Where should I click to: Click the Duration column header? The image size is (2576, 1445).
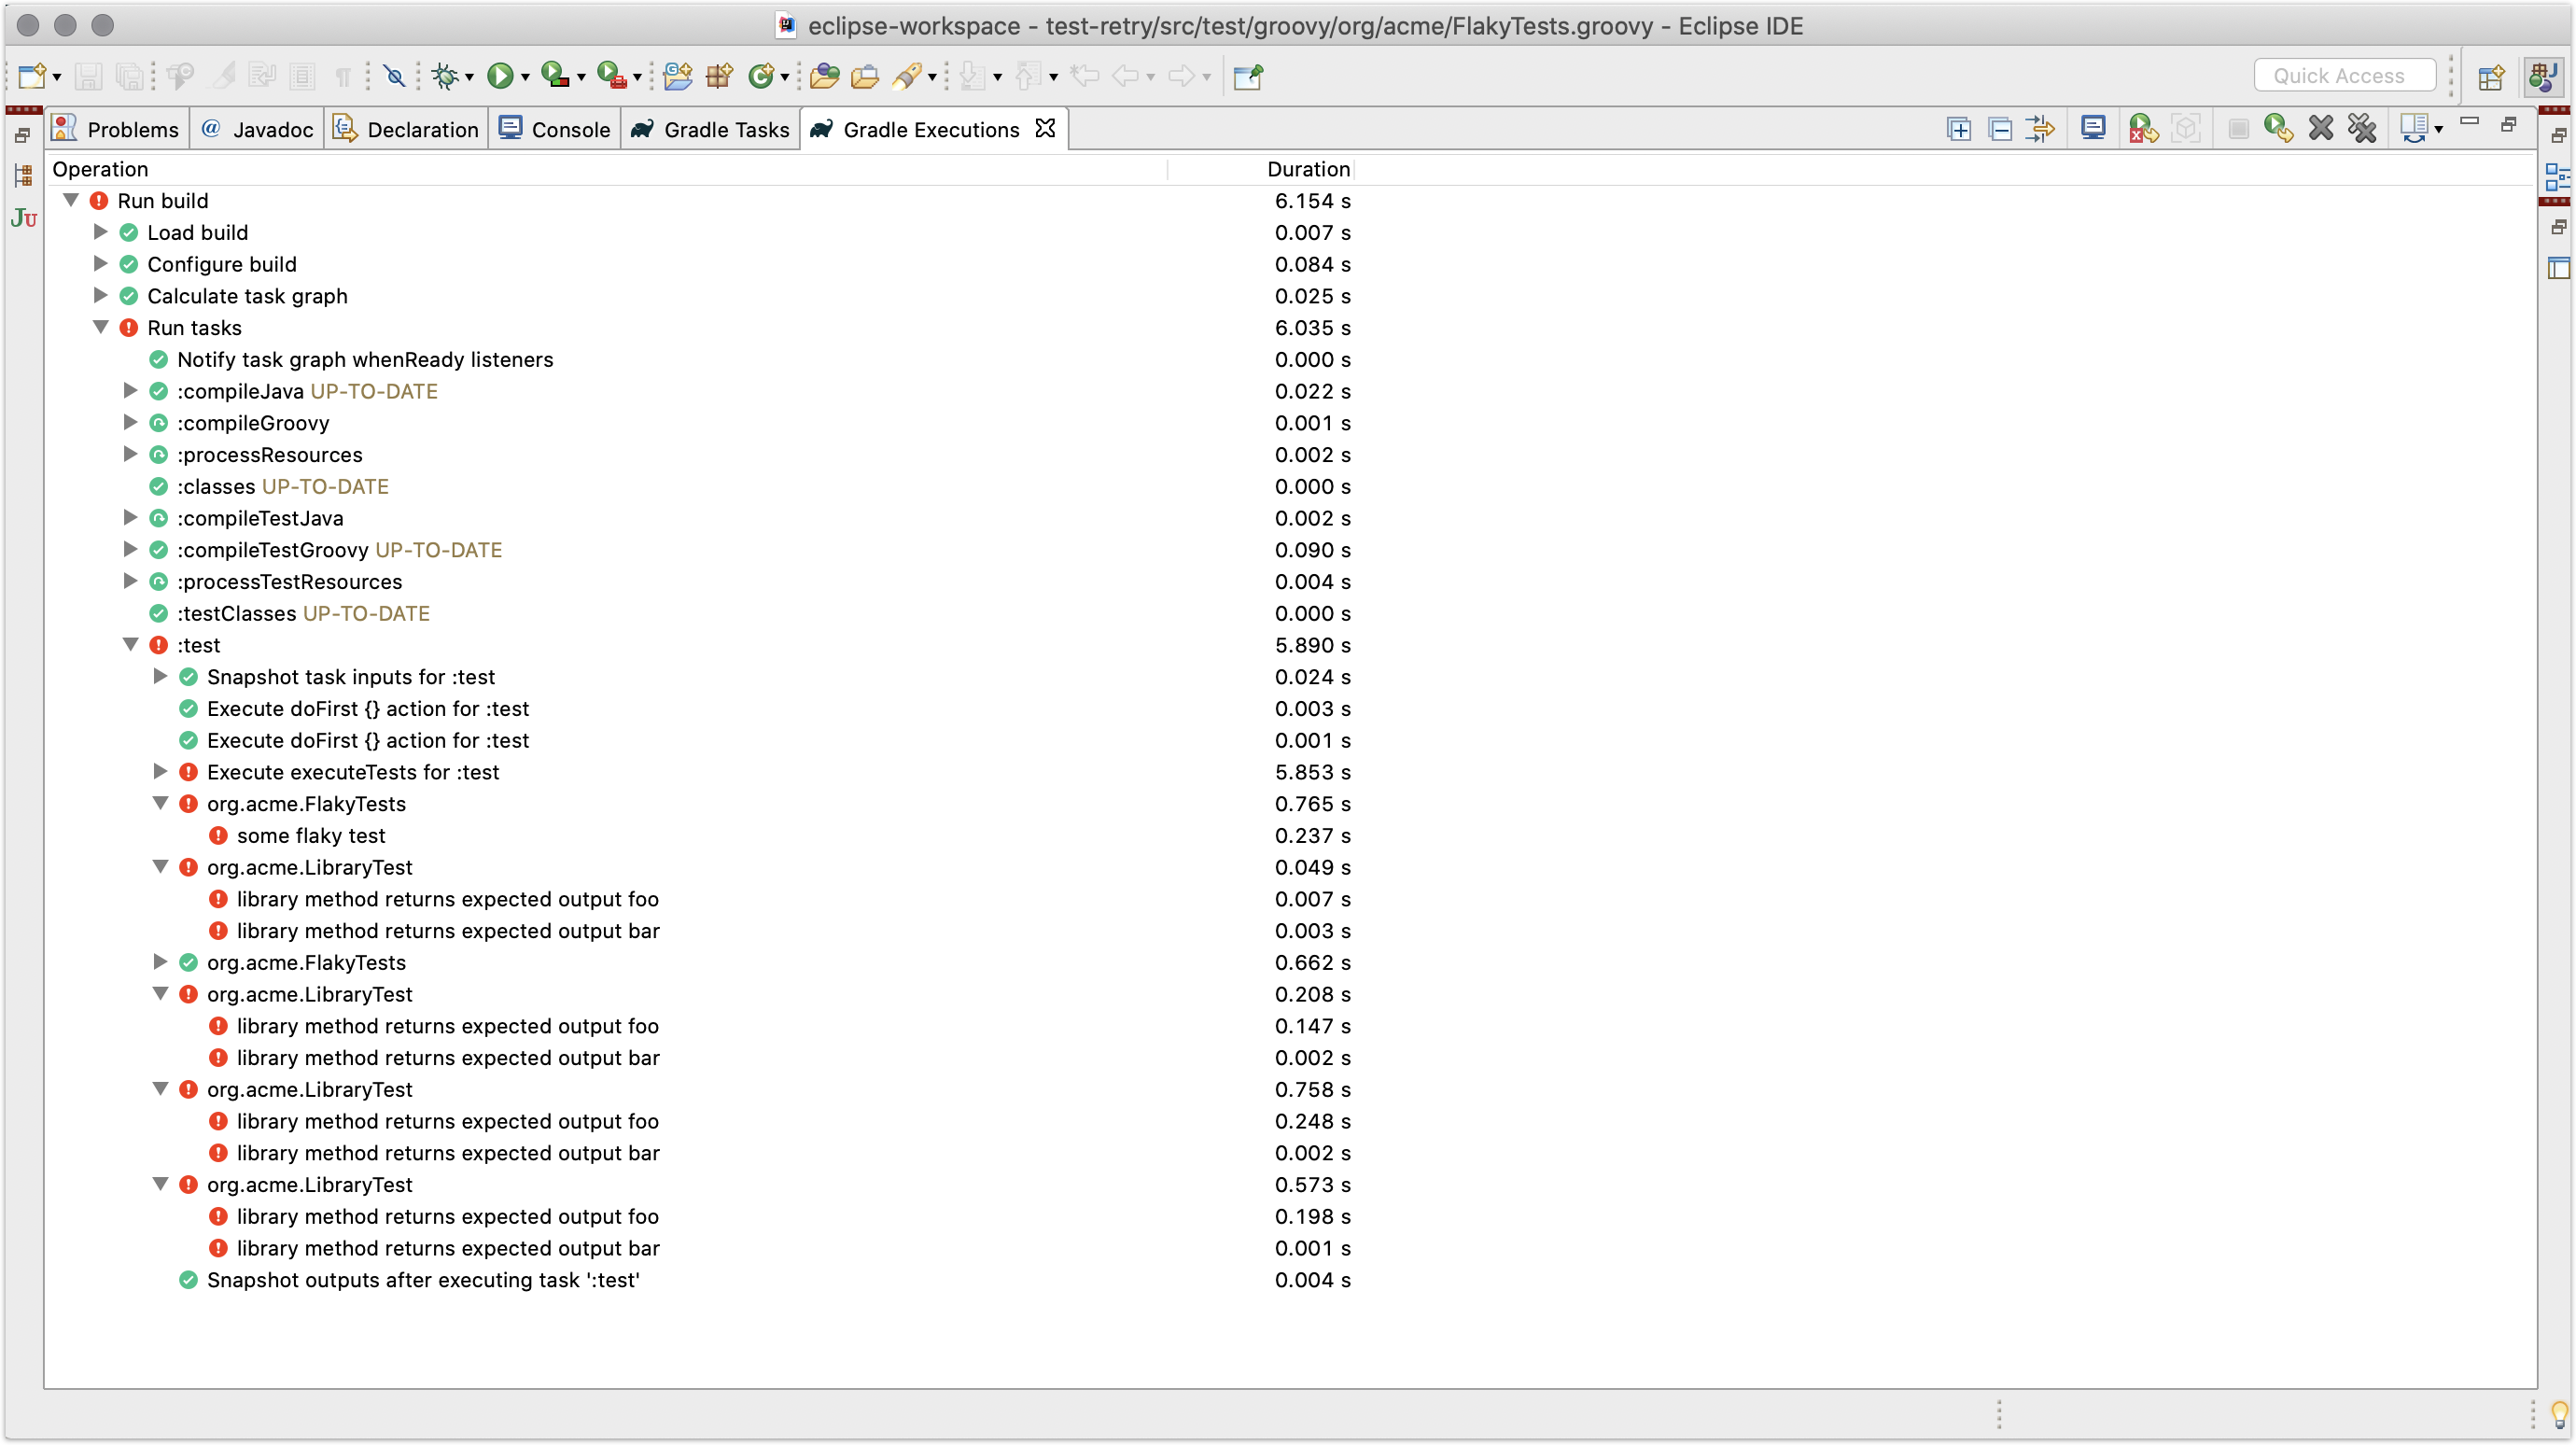pyautogui.click(x=1307, y=169)
